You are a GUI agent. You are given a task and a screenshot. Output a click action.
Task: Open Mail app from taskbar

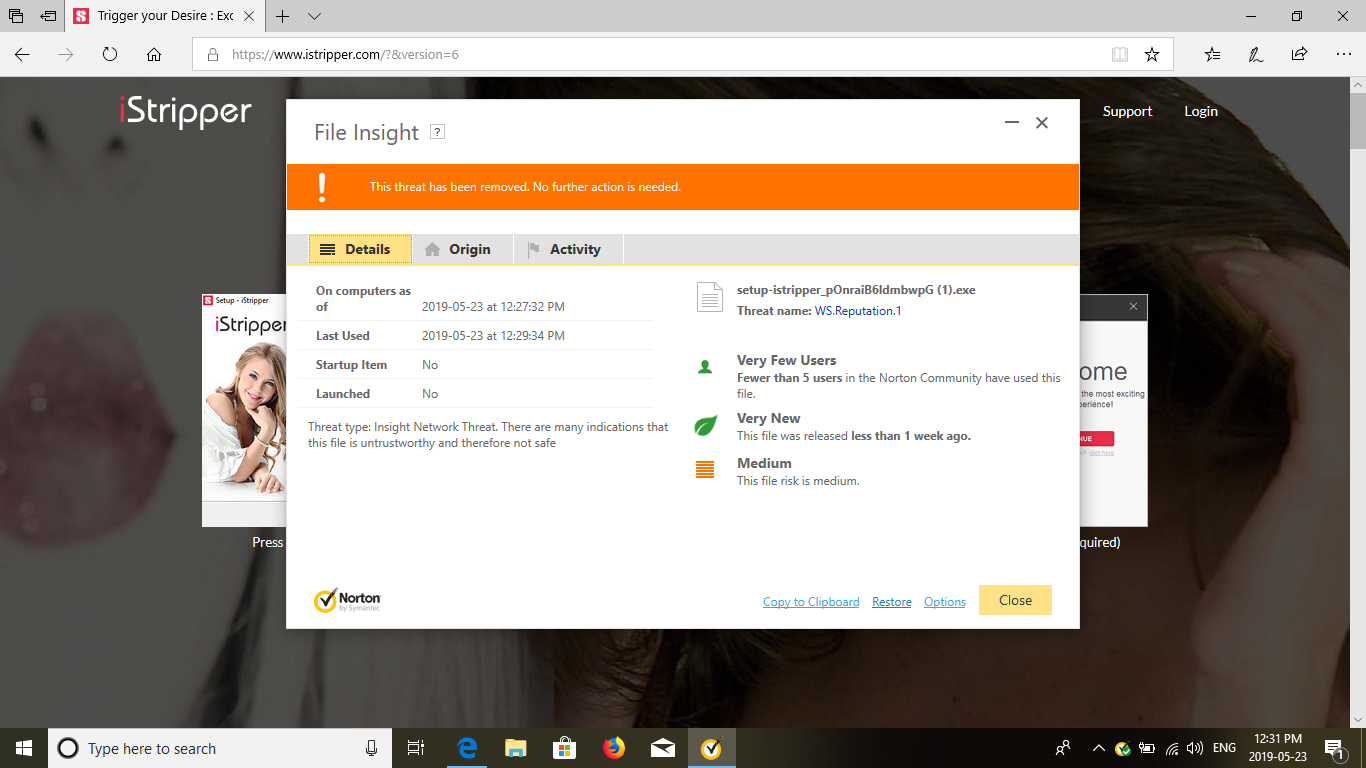tap(662, 748)
